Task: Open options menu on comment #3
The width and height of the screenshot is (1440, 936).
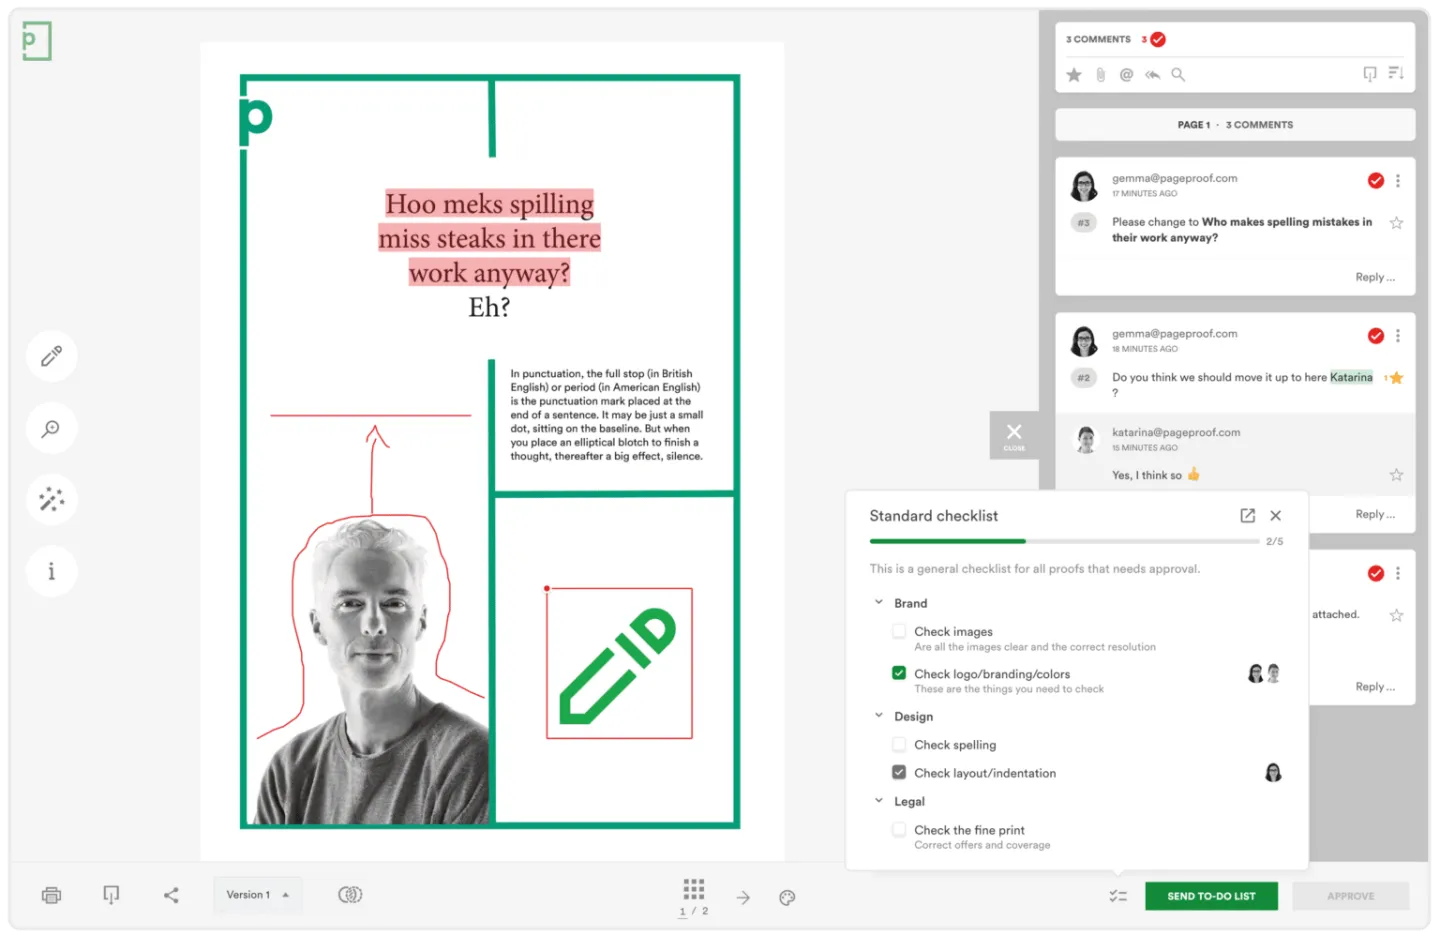Action: [x=1398, y=181]
